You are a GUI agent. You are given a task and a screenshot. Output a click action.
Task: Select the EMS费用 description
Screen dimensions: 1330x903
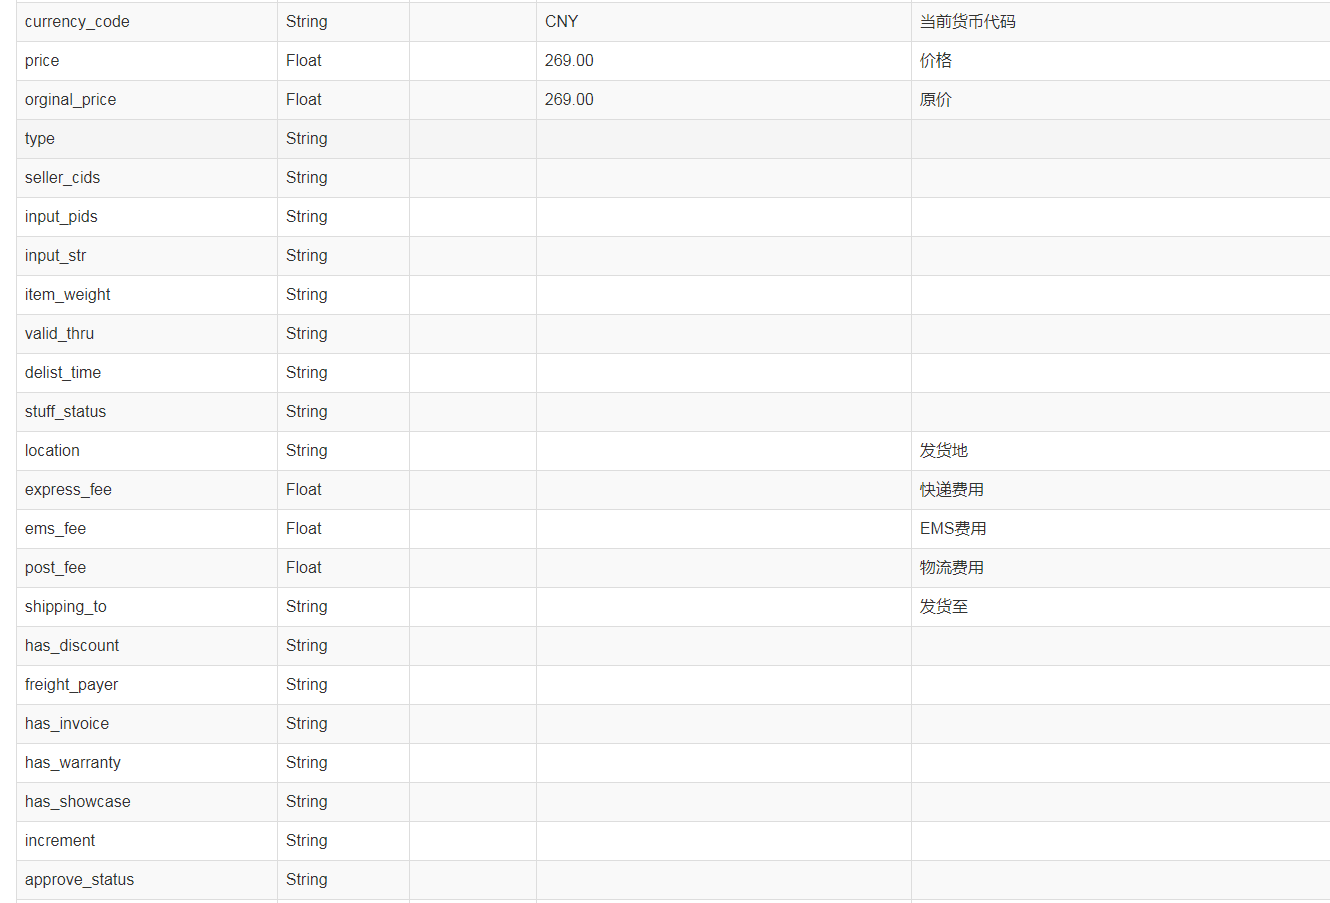(953, 529)
